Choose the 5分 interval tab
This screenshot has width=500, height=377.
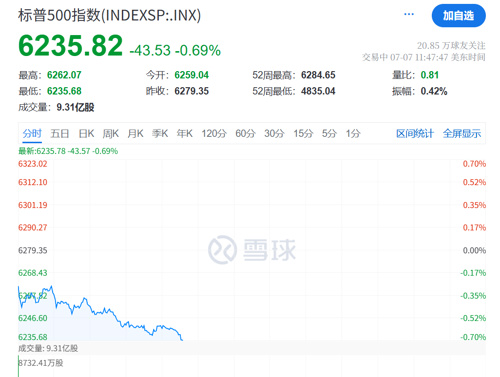(329, 134)
